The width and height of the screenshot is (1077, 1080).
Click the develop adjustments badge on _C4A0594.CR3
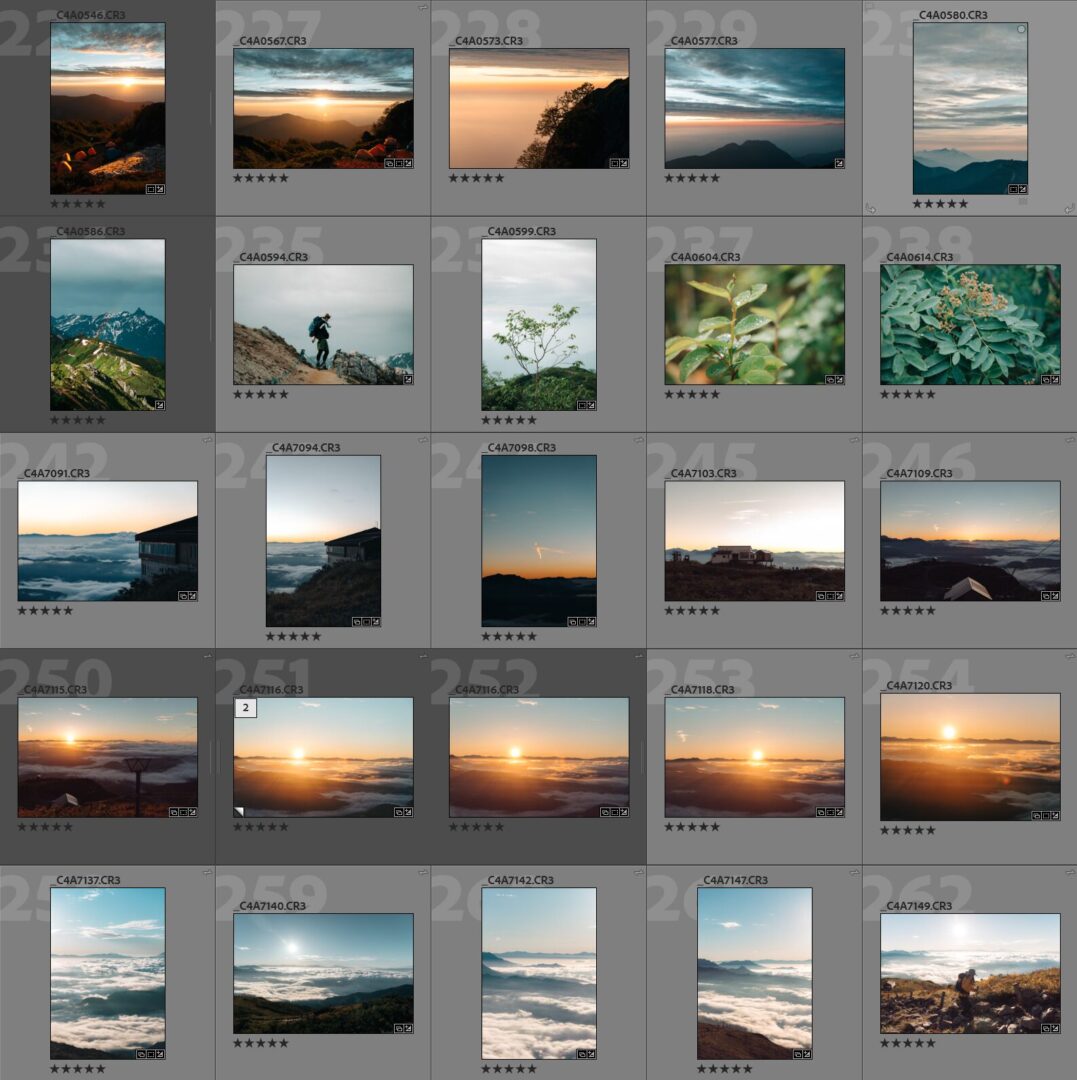(406, 379)
